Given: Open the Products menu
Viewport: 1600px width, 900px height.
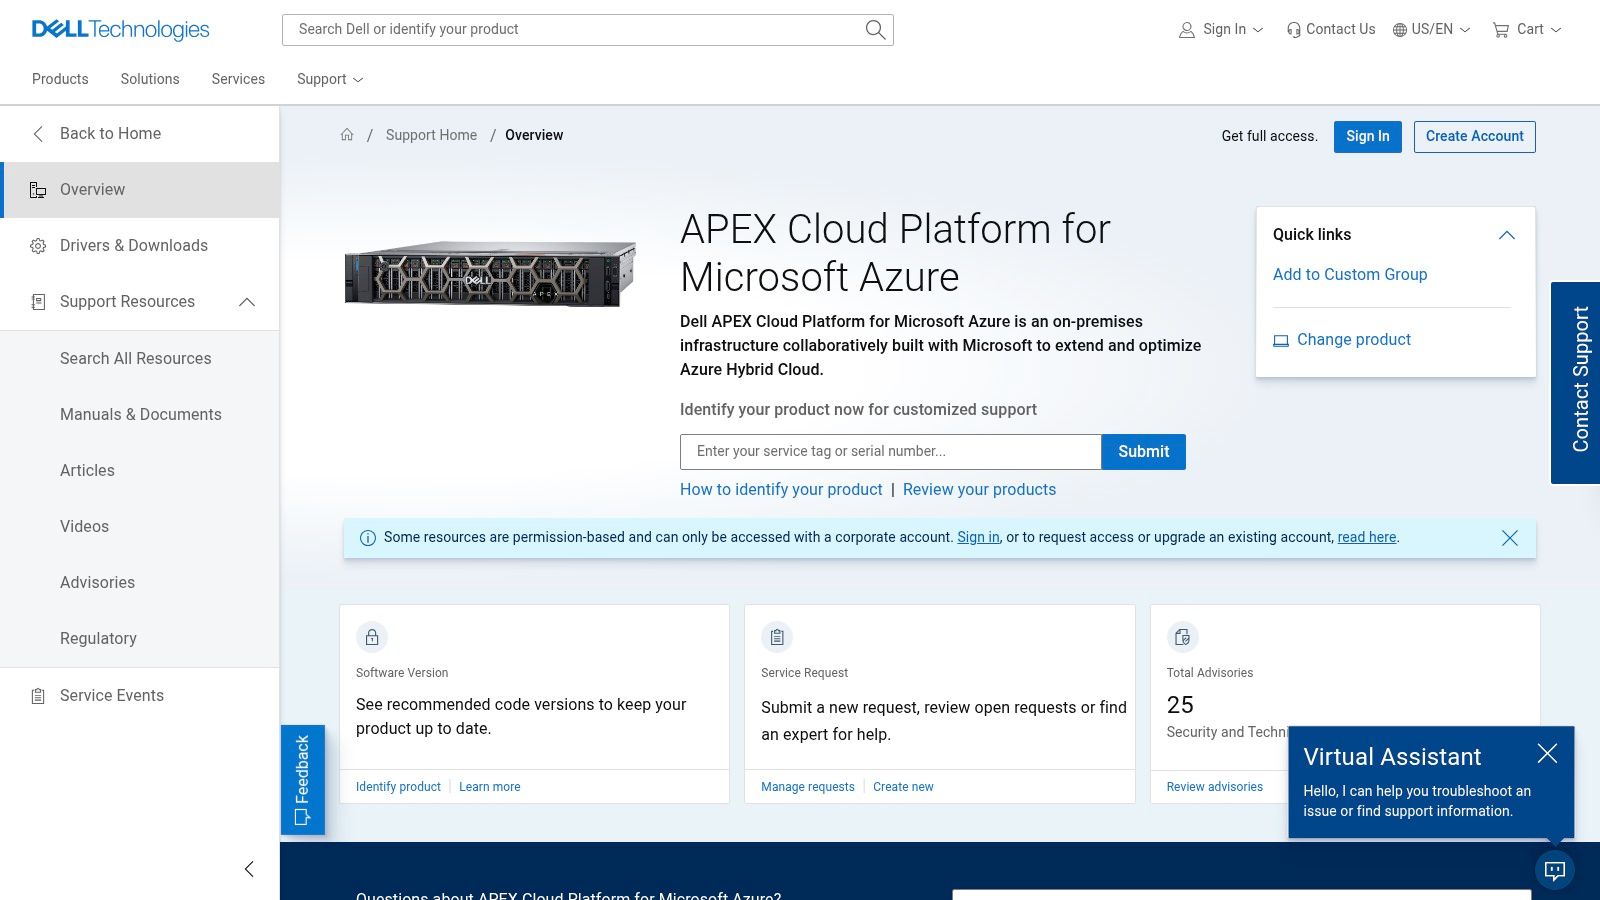Looking at the screenshot, I should (60, 79).
